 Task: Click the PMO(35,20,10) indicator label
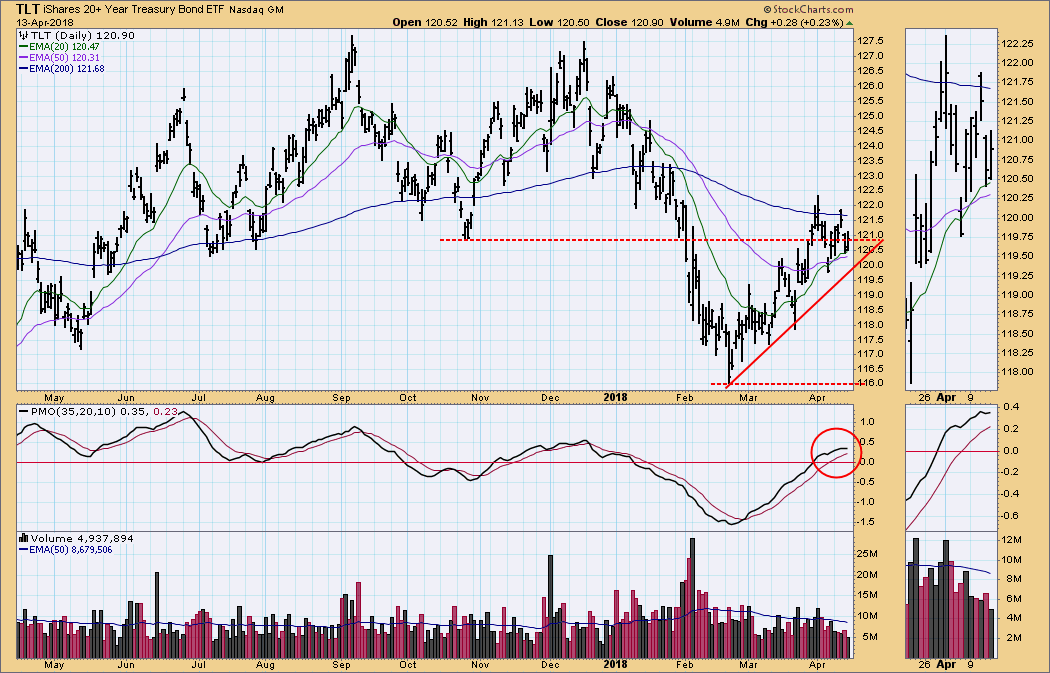click(x=73, y=411)
